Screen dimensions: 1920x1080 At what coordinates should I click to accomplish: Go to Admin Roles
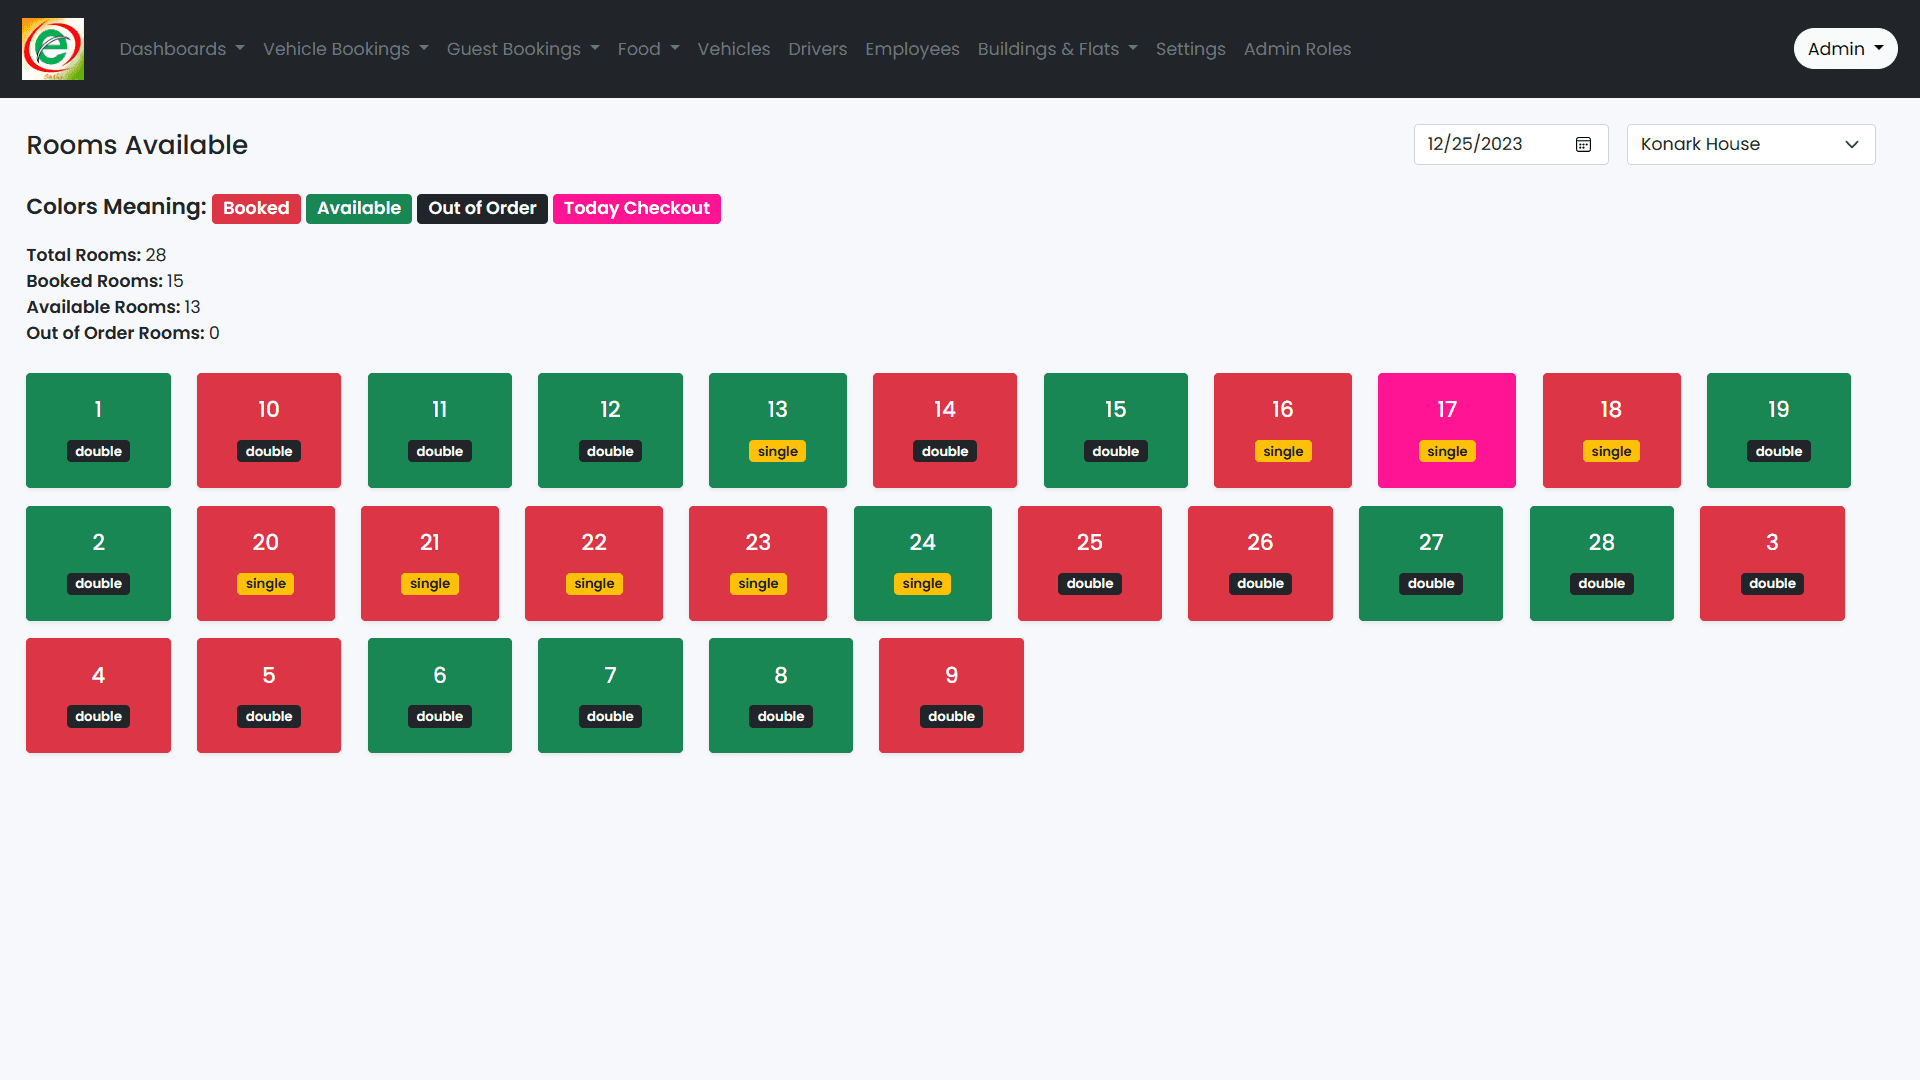point(1297,48)
